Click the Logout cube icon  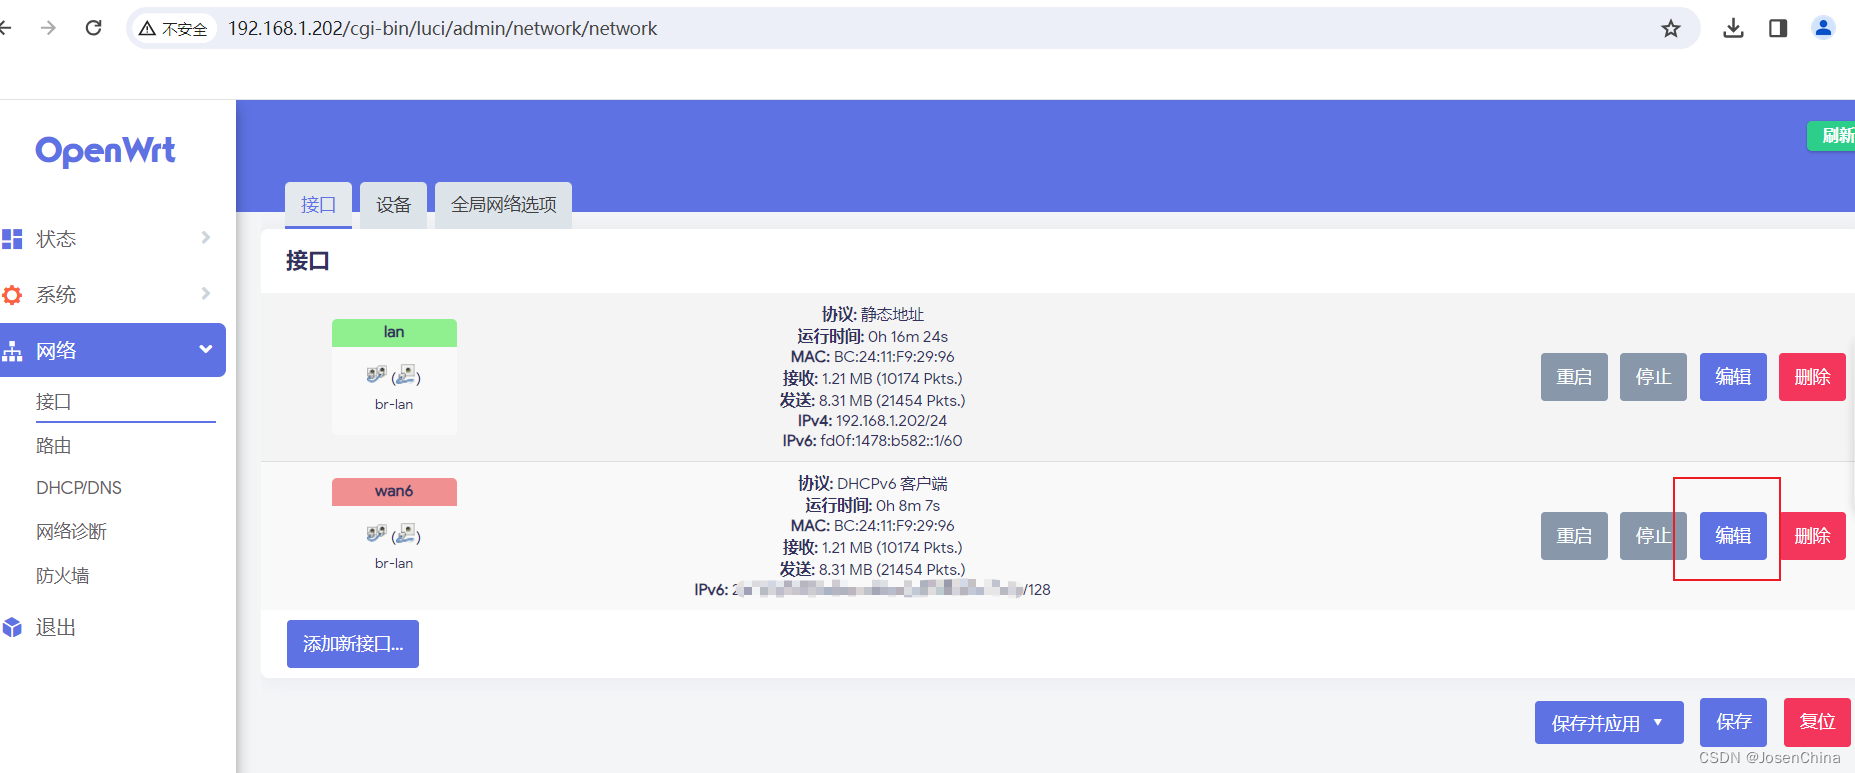tap(12, 627)
